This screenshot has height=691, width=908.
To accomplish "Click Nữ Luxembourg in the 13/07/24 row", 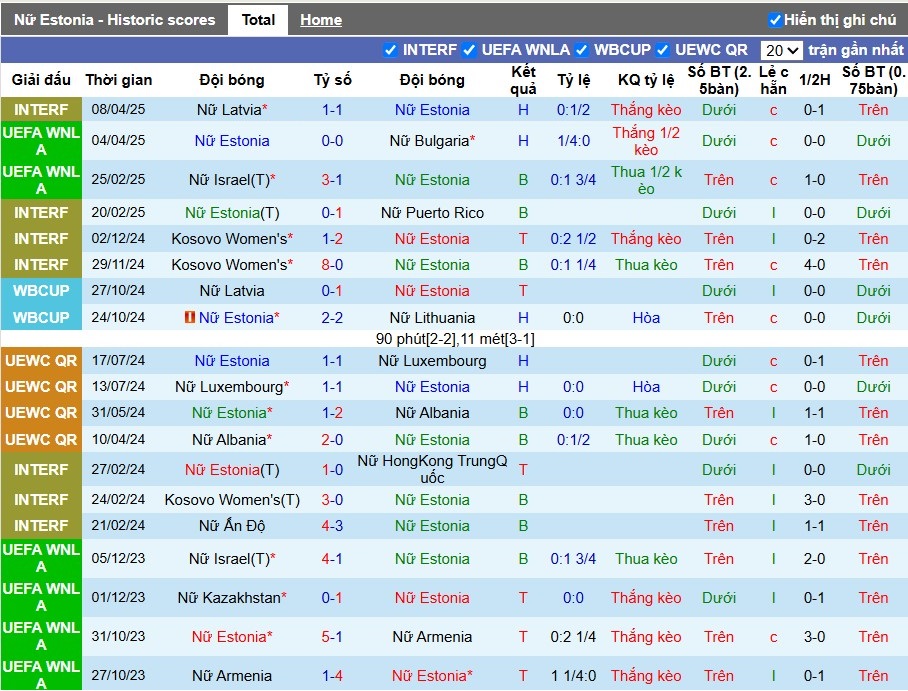I will click(x=229, y=387).
